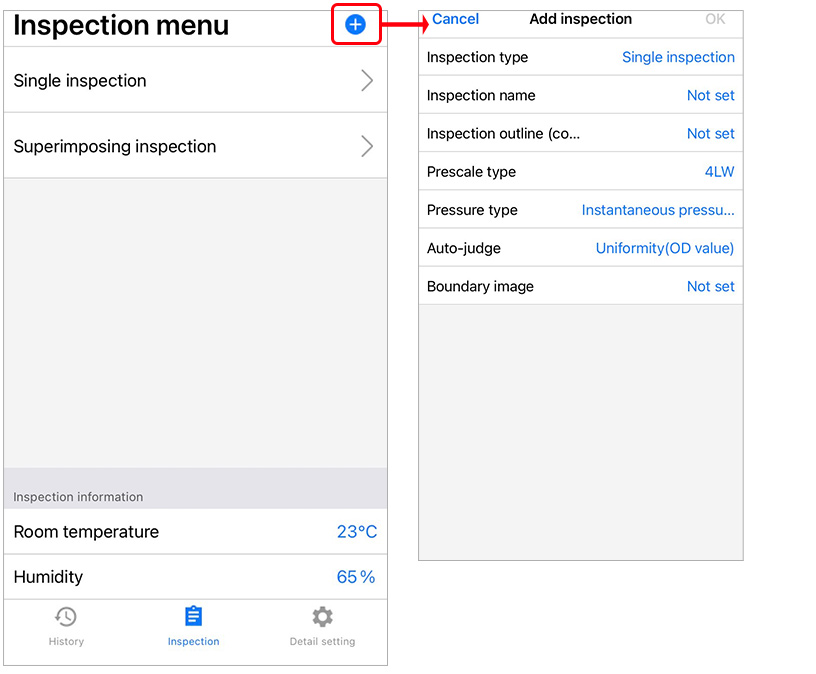Change Auto-judge Uniformity(OD value) setting
The image size is (816, 674).
pos(664,248)
